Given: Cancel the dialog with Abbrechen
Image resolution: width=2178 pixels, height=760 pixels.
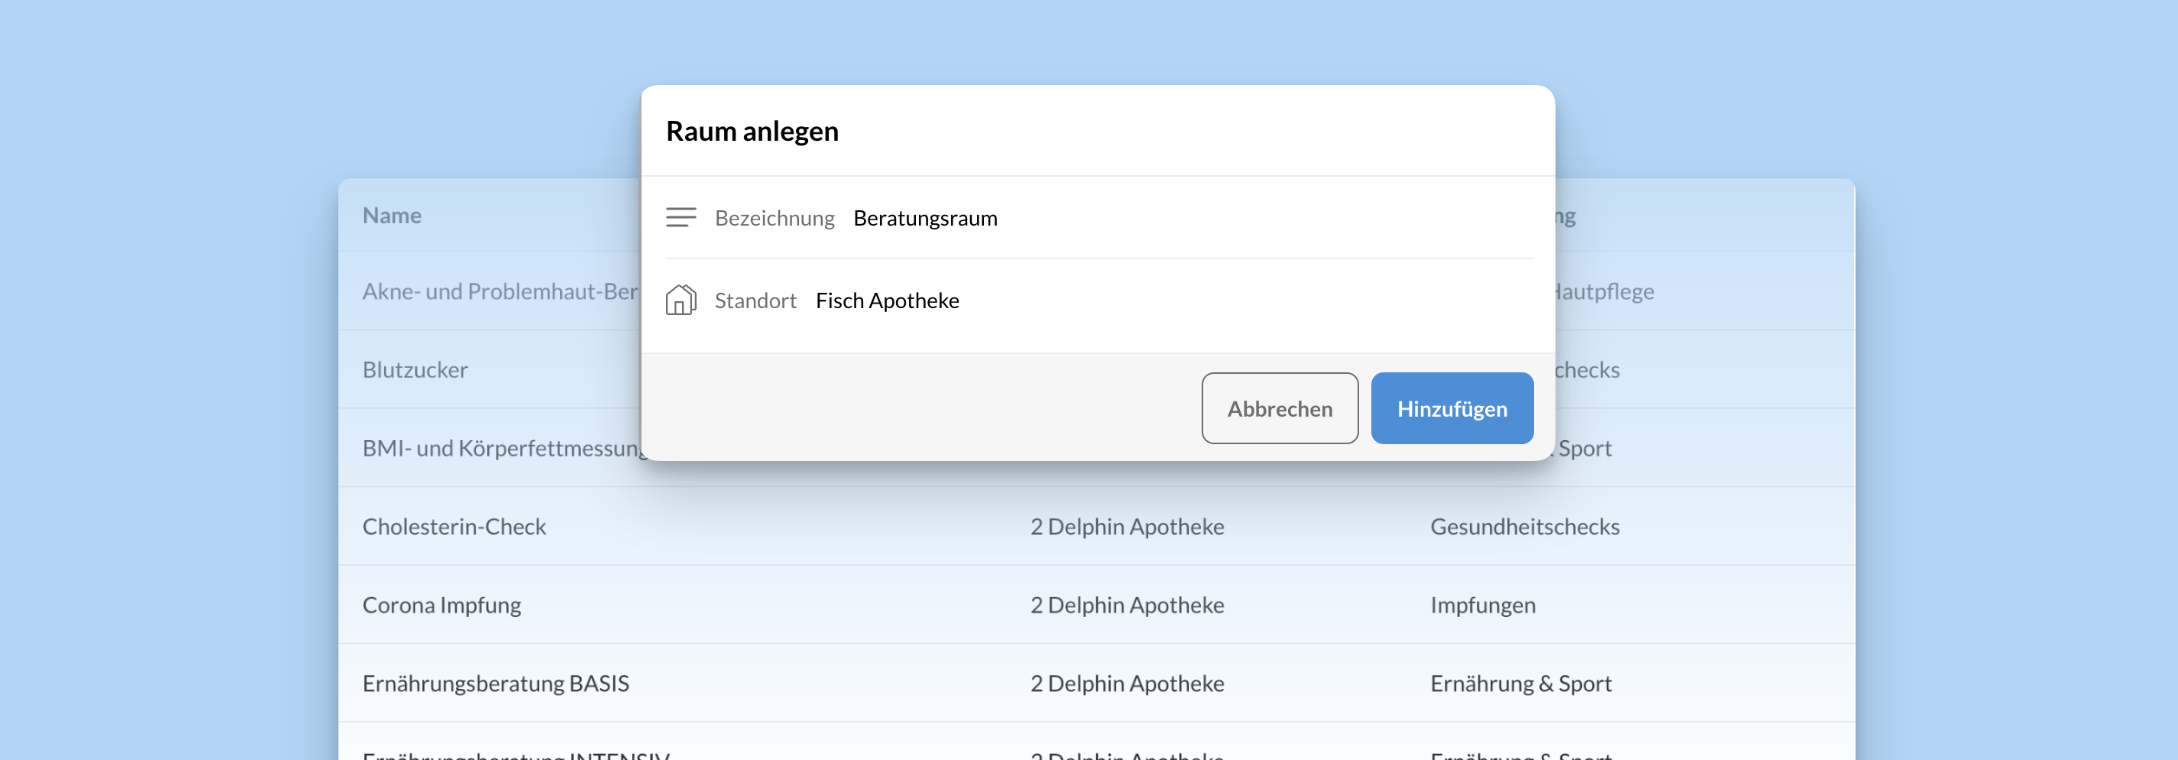Looking at the screenshot, I should [1279, 408].
